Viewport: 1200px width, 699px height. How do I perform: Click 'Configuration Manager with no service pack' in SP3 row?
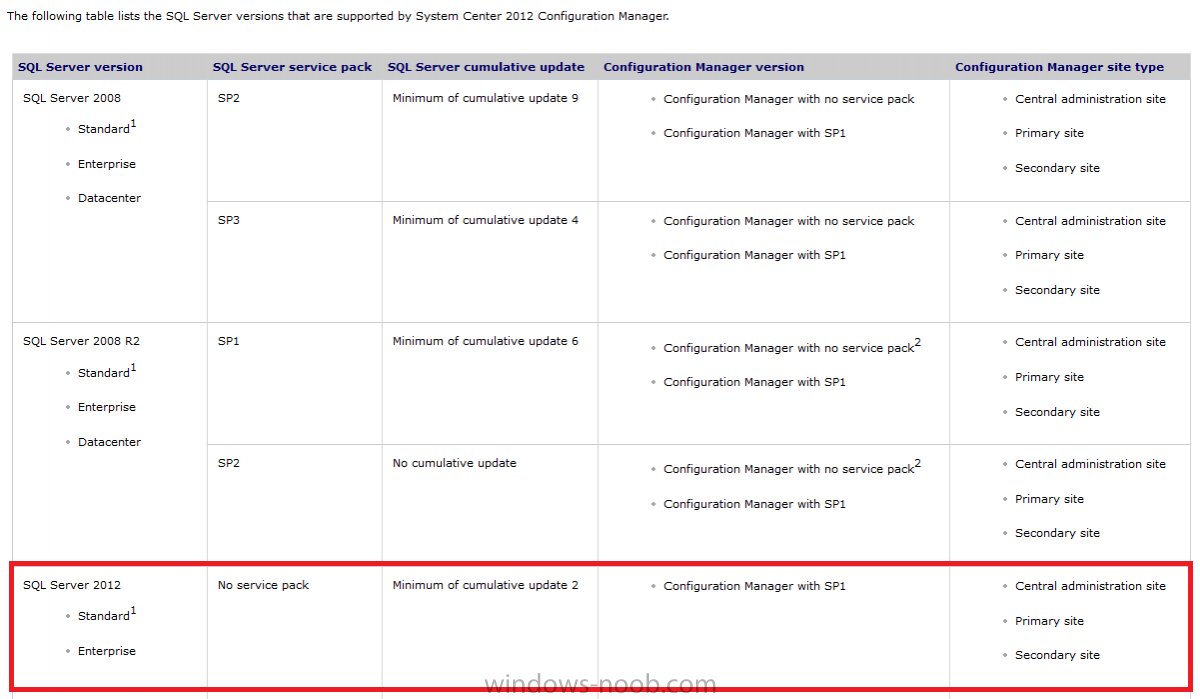click(x=789, y=221)
